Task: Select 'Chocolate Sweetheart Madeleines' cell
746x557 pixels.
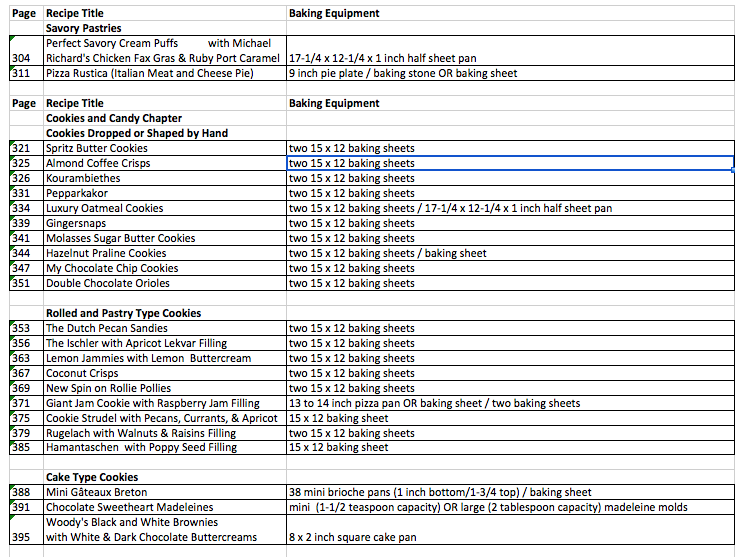Action: (165, 507)
